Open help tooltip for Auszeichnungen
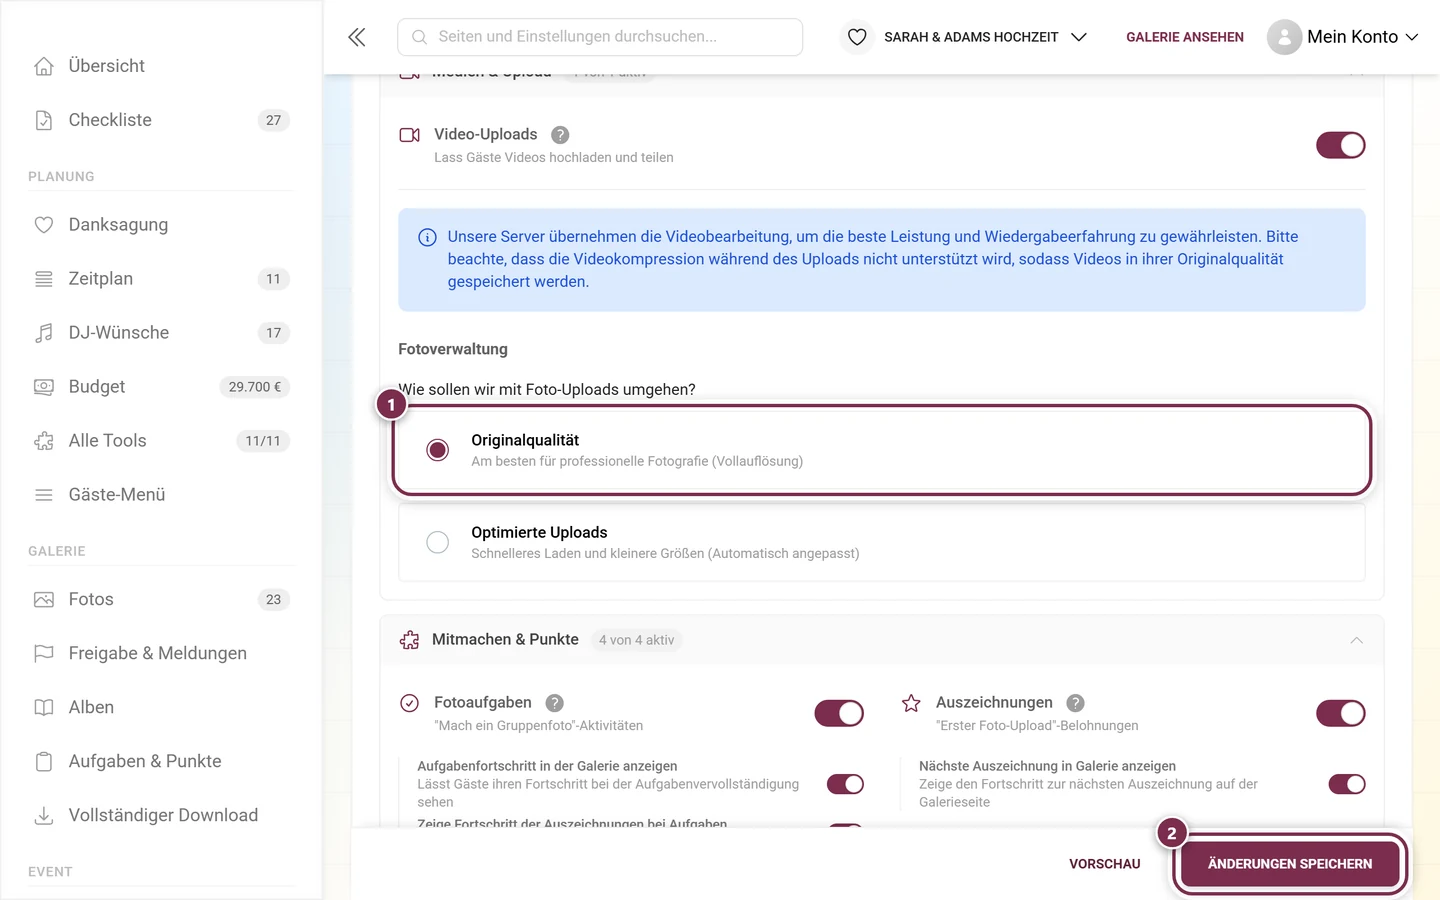 tap(1075, 703)
